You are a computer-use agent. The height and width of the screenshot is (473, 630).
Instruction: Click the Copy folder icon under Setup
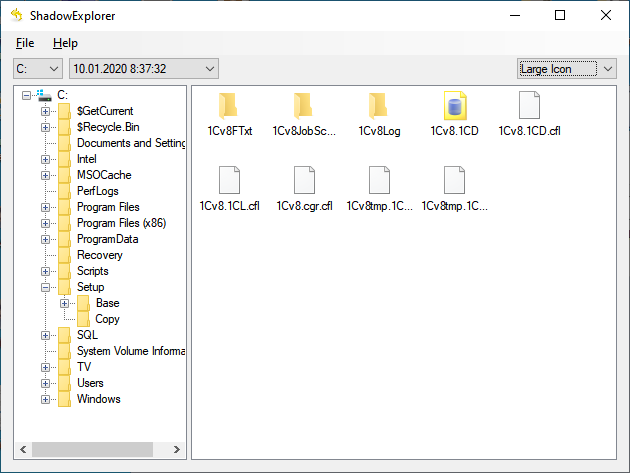pos(84,319)
